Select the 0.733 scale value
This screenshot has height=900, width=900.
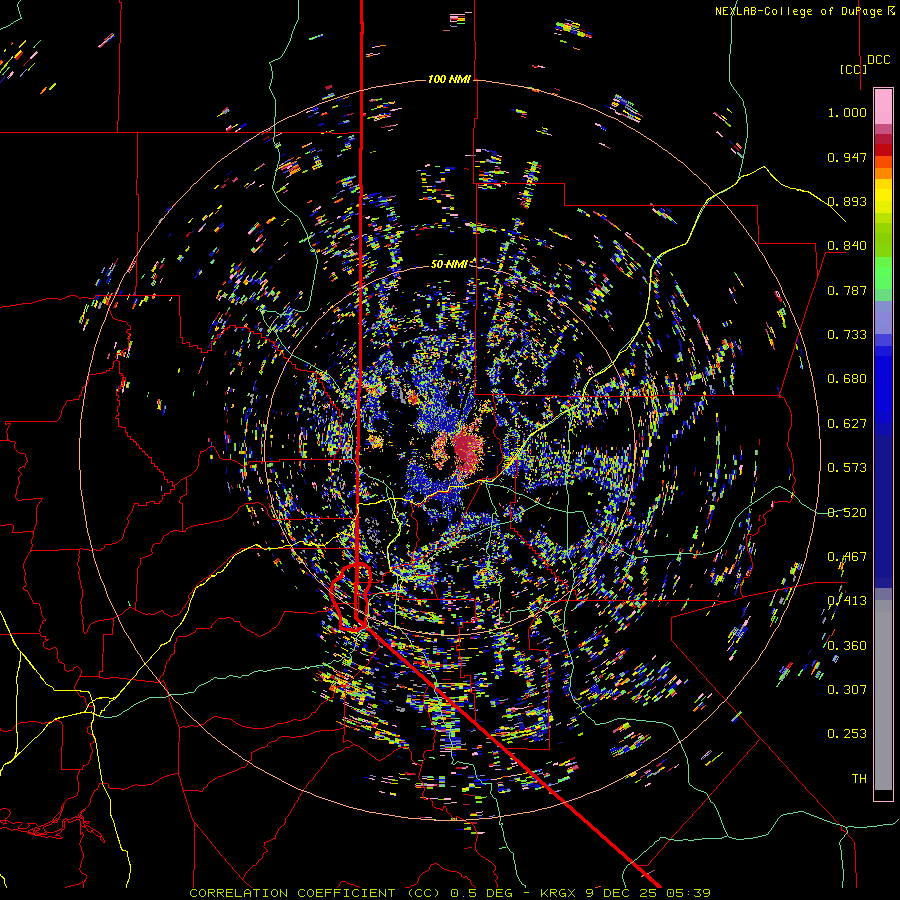(x=847, y=335)
